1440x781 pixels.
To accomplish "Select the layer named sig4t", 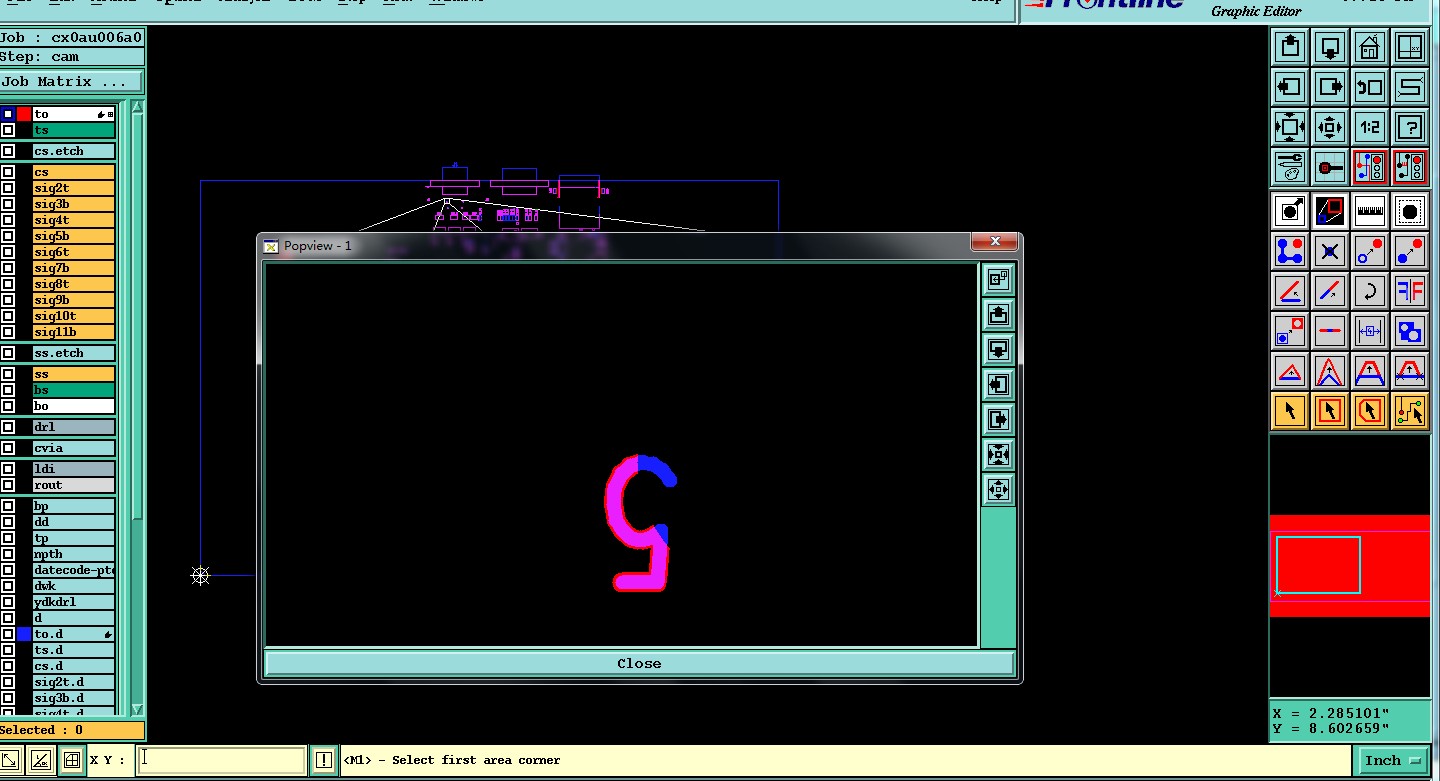I will [x=74, y=220].
